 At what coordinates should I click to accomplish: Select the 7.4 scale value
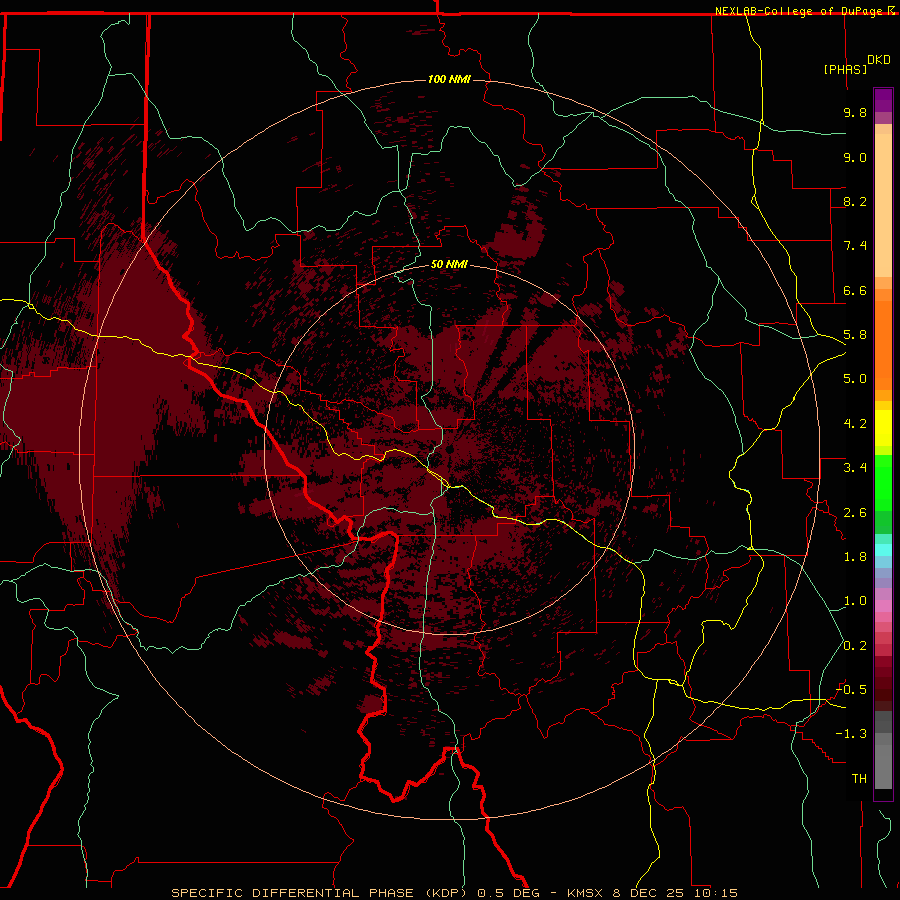[855, 246]
